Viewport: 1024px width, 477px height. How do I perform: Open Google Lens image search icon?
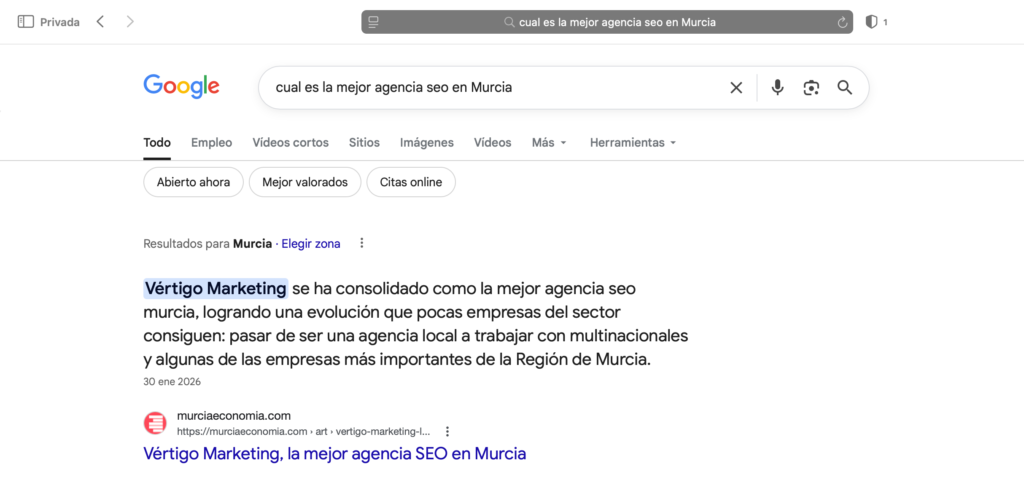click(x=811, y=88)
